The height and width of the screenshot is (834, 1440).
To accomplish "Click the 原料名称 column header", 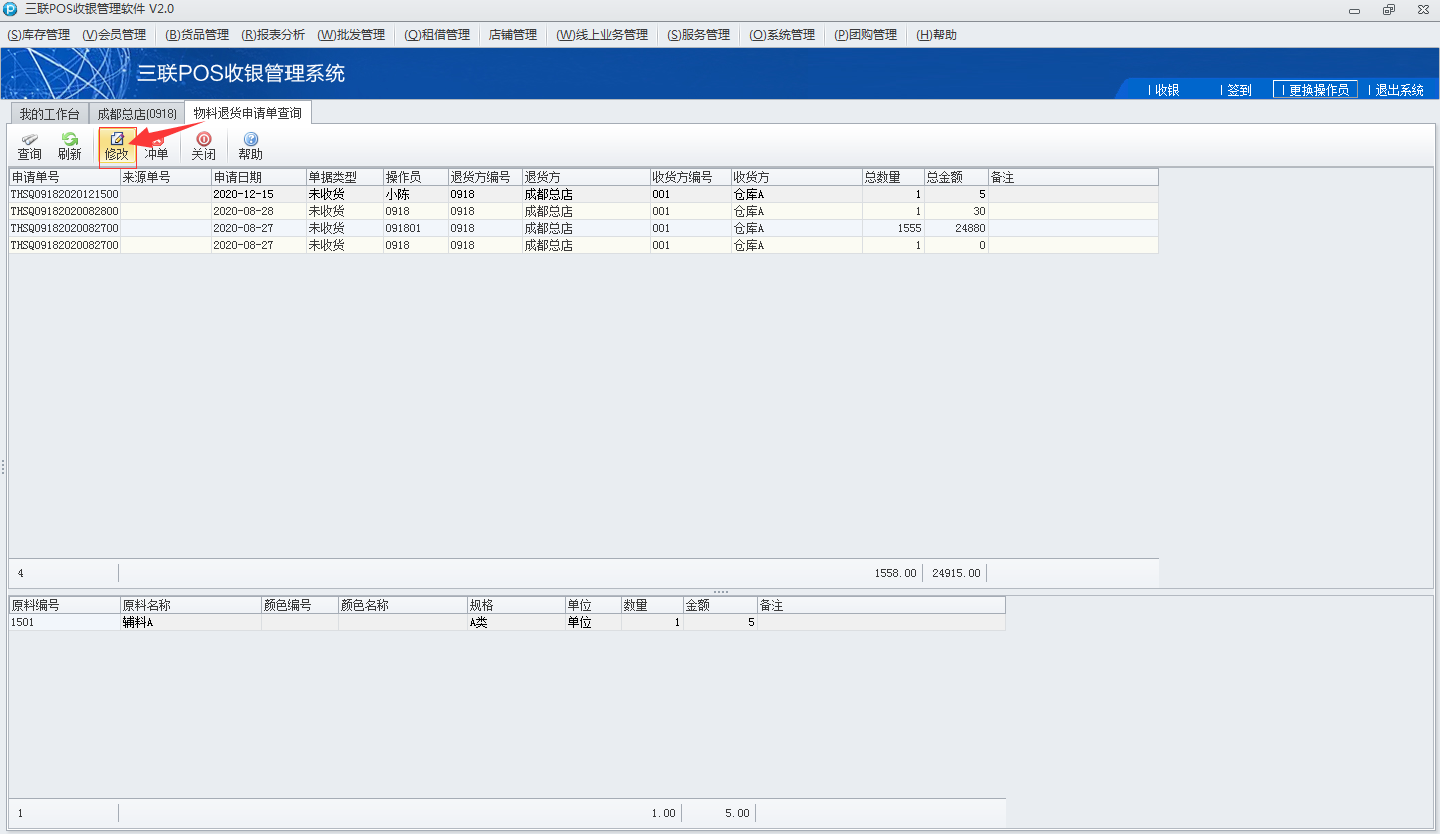I will [191, 605].
